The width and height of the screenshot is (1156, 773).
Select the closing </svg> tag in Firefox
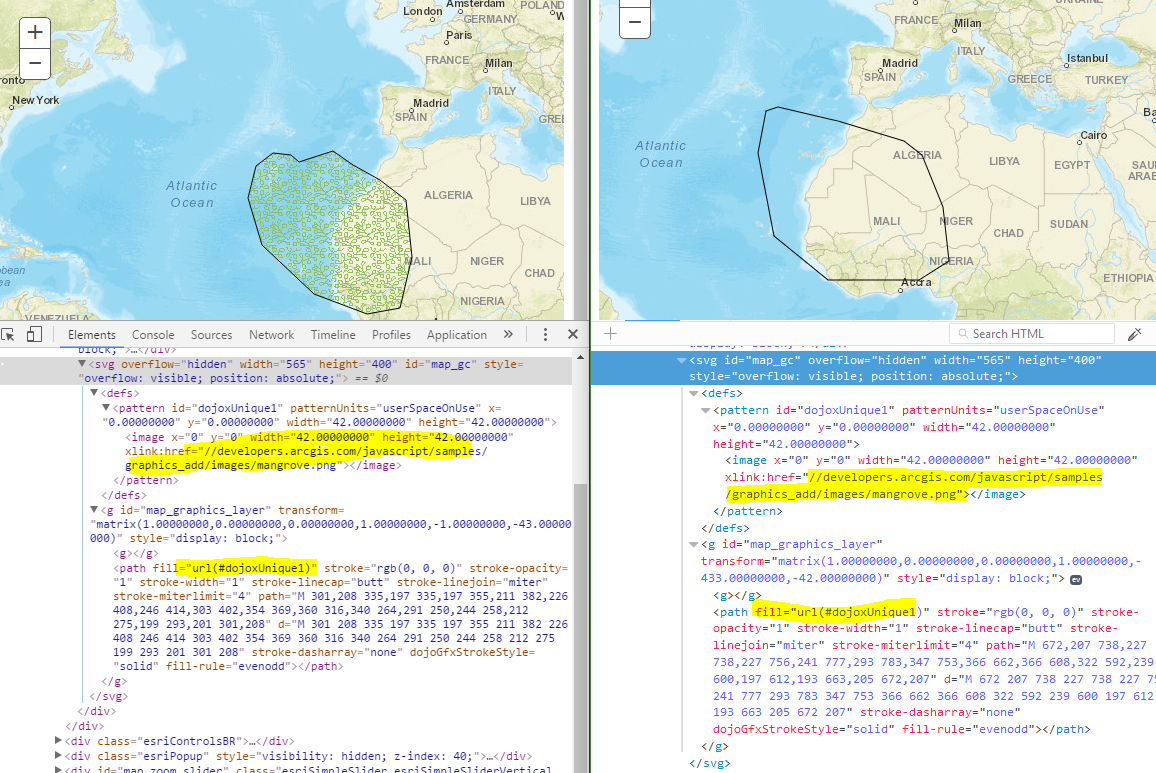point(709,763)
